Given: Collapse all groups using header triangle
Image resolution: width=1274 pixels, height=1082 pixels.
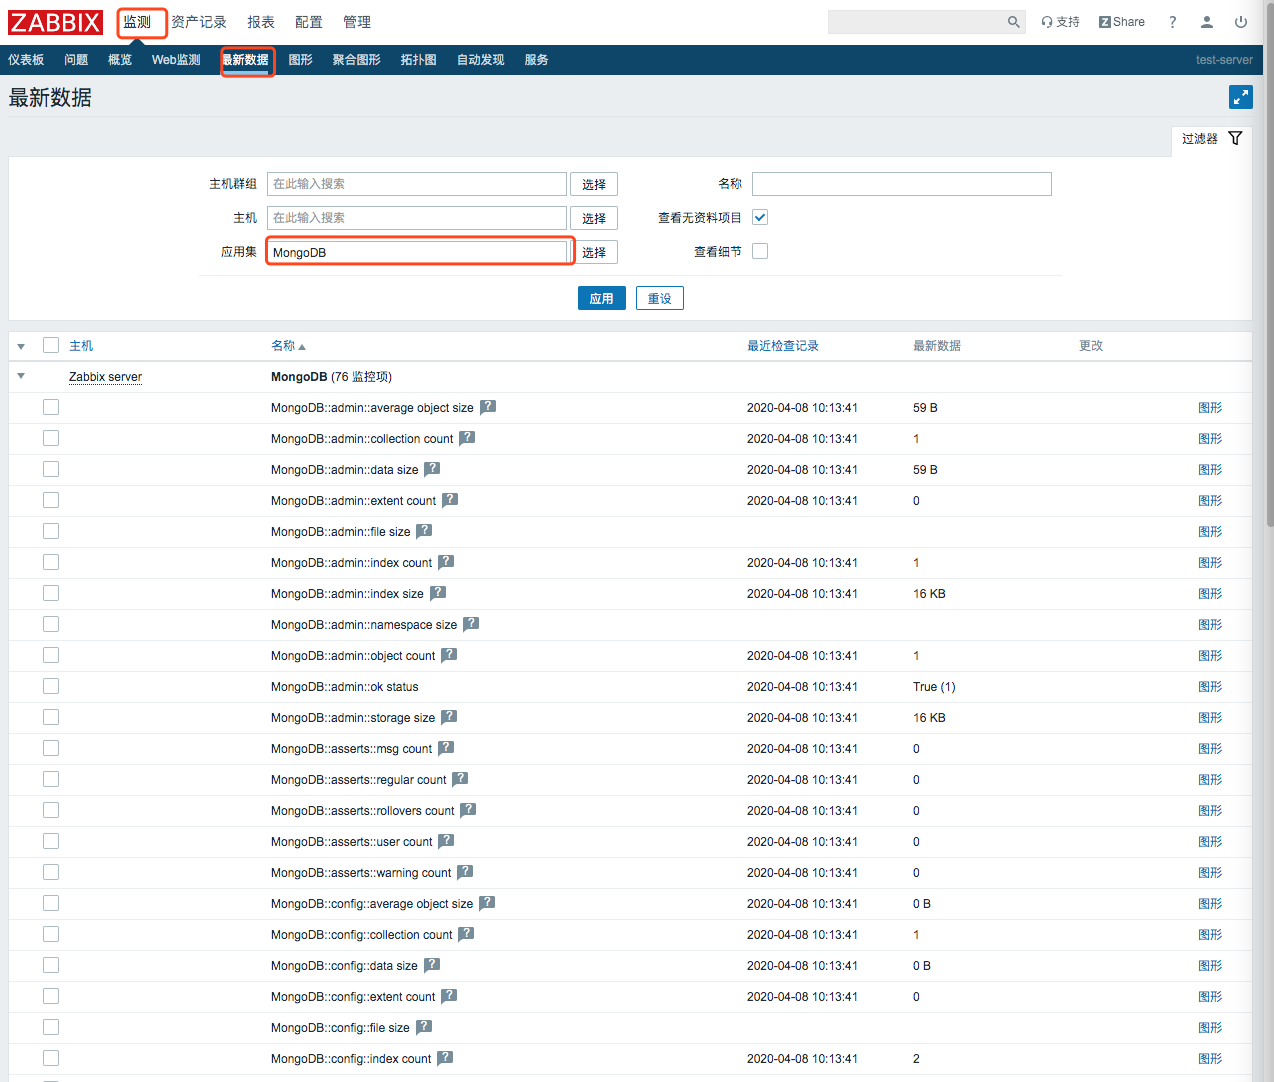Looking at the screenshot, I should [x=21, y=346].
